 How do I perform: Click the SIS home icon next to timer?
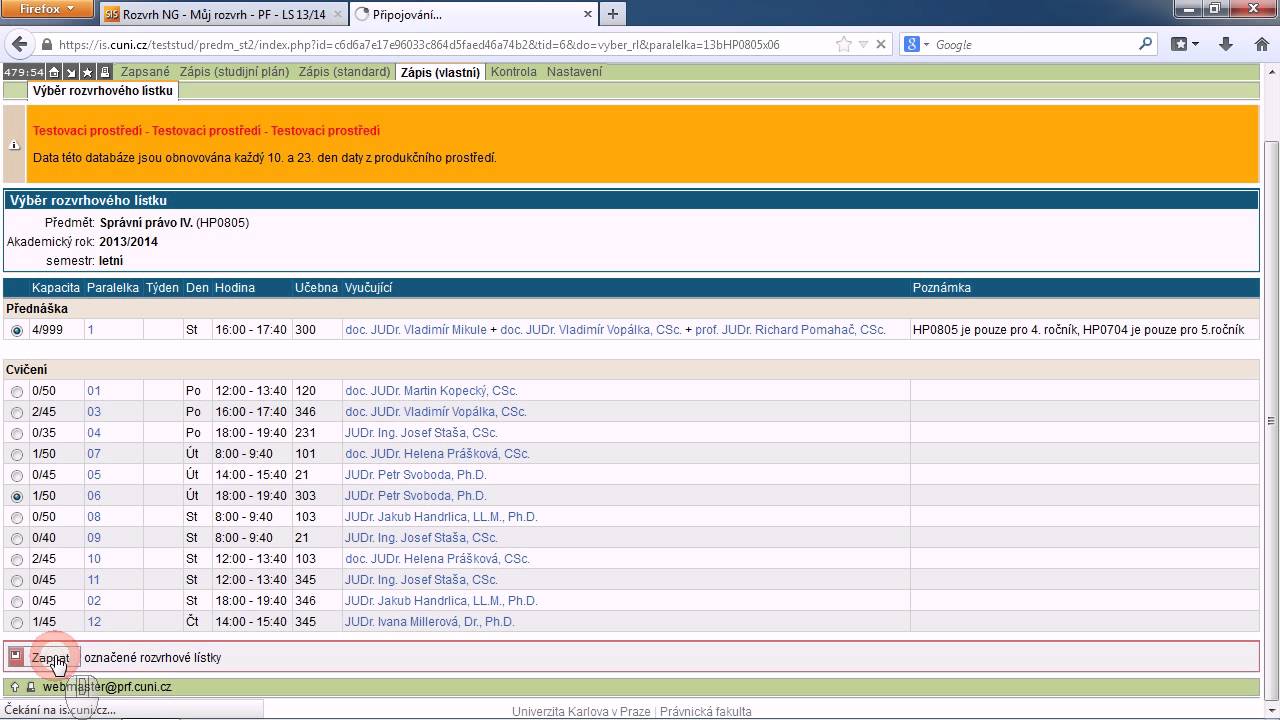(x=55, y=72)
